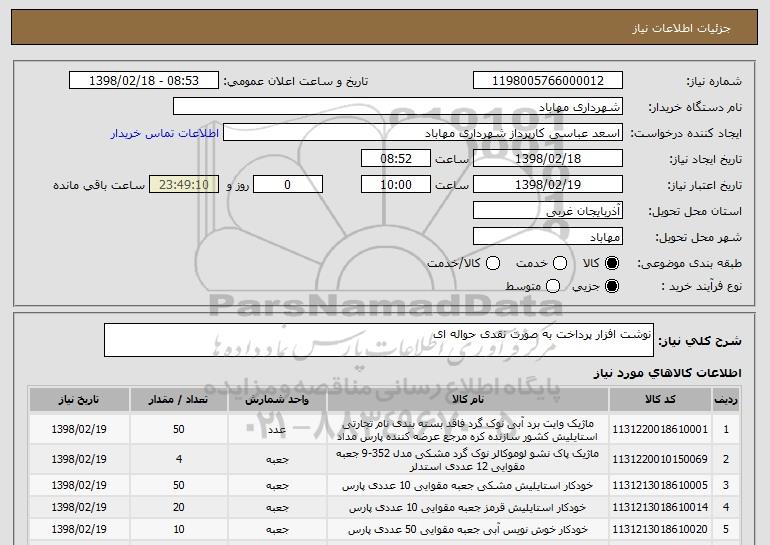
Task: Click the جعبه unit in row 3
Action: pos(277,486)
